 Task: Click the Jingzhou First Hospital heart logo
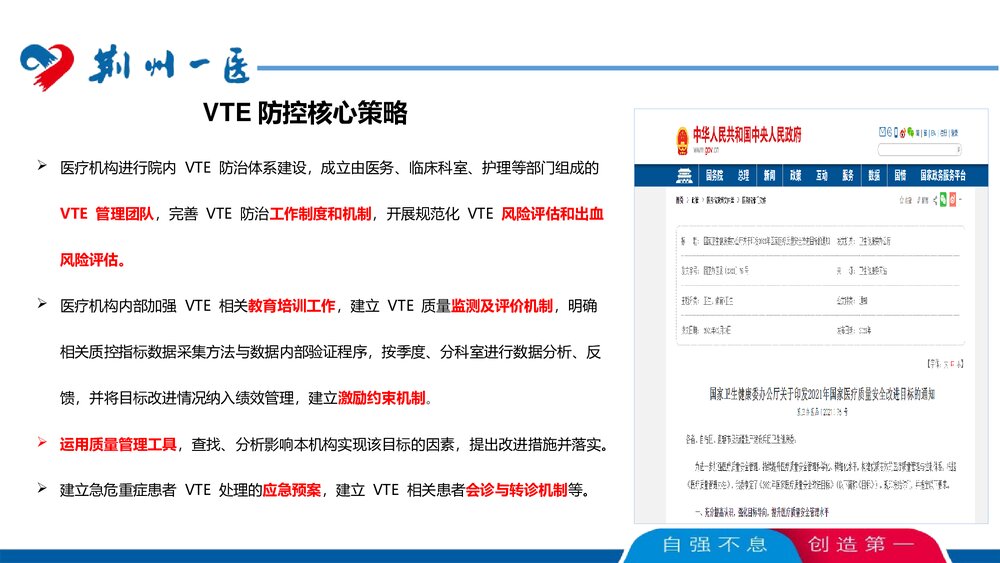click(x=47, y=66)
